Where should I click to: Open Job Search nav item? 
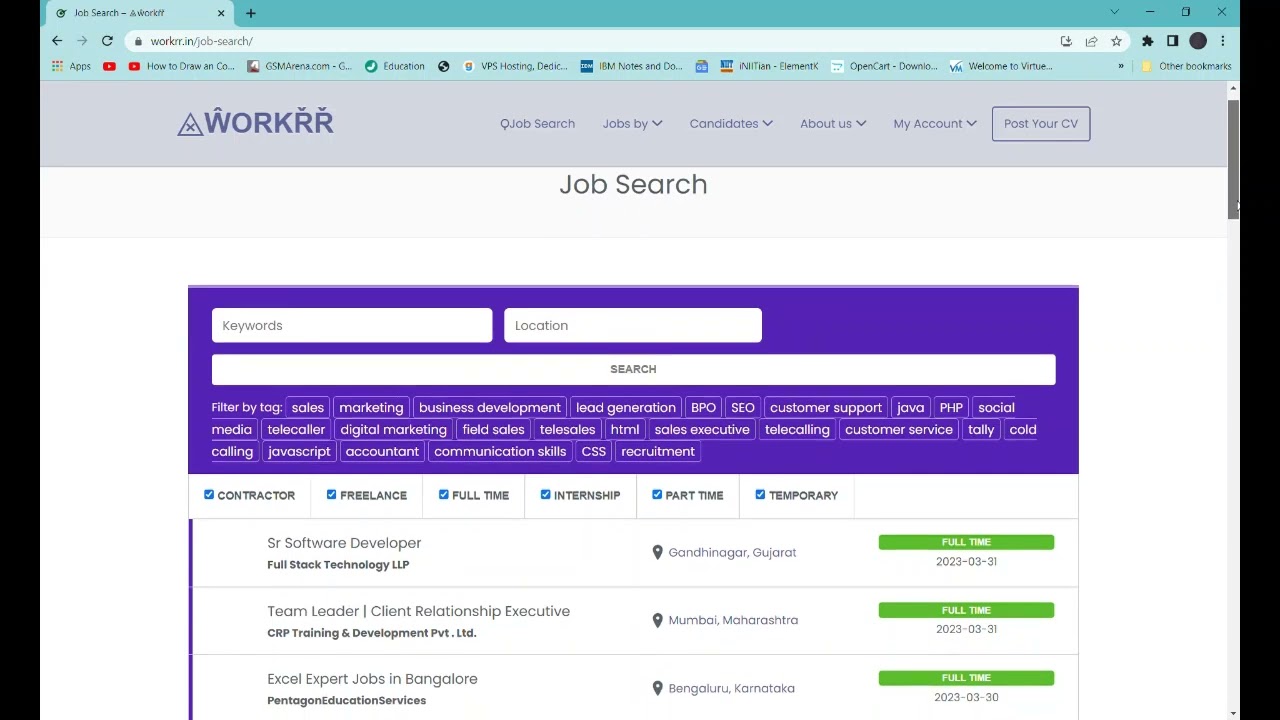click(x=537, y=124)
